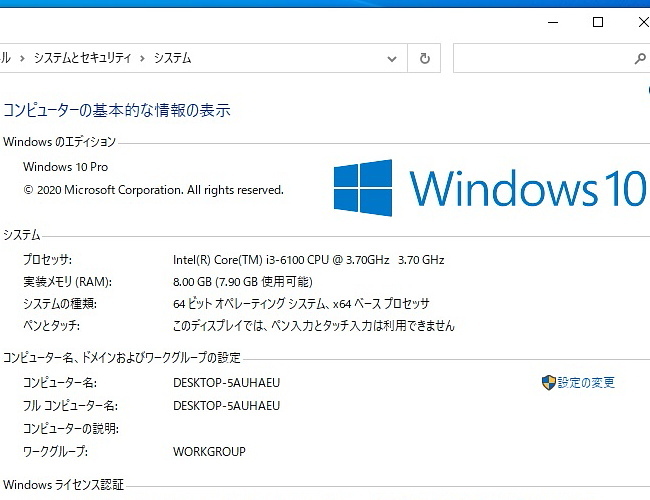Open the 設定の変更 link
The width and height of the screenshot is (650, 500).
[x=586, y=382]
